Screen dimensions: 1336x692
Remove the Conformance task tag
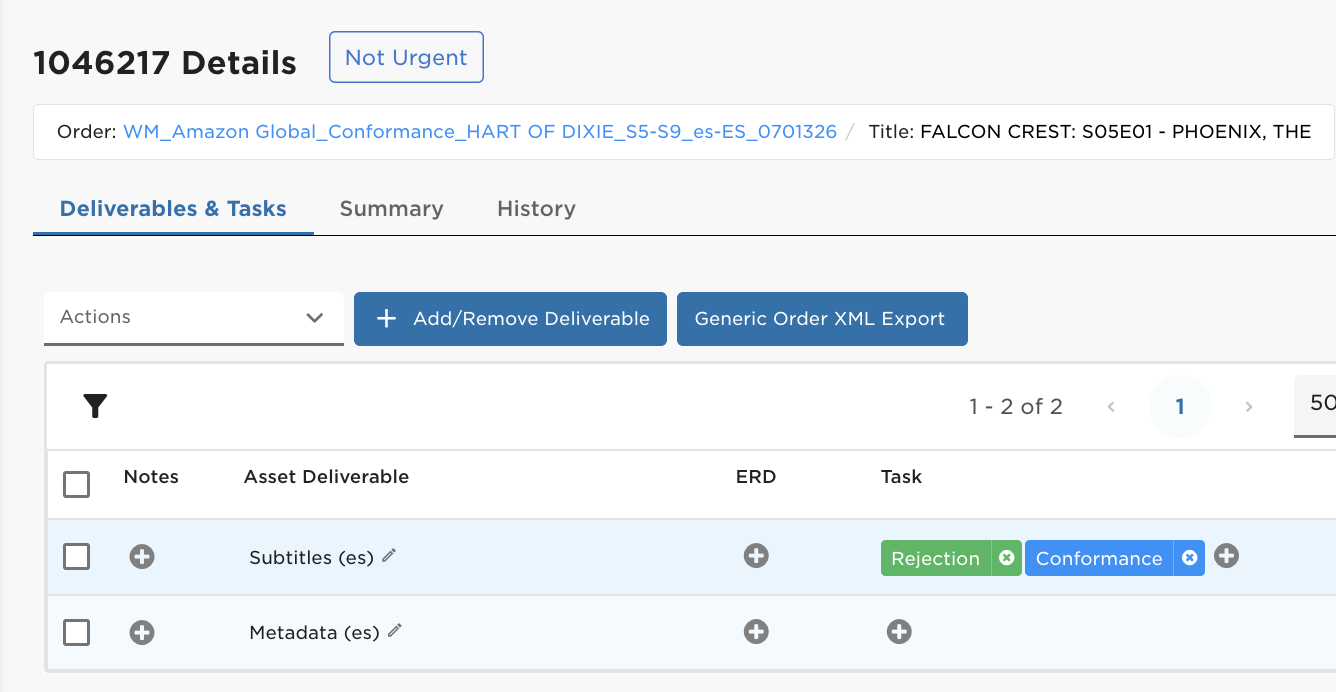pos(1189,558)
